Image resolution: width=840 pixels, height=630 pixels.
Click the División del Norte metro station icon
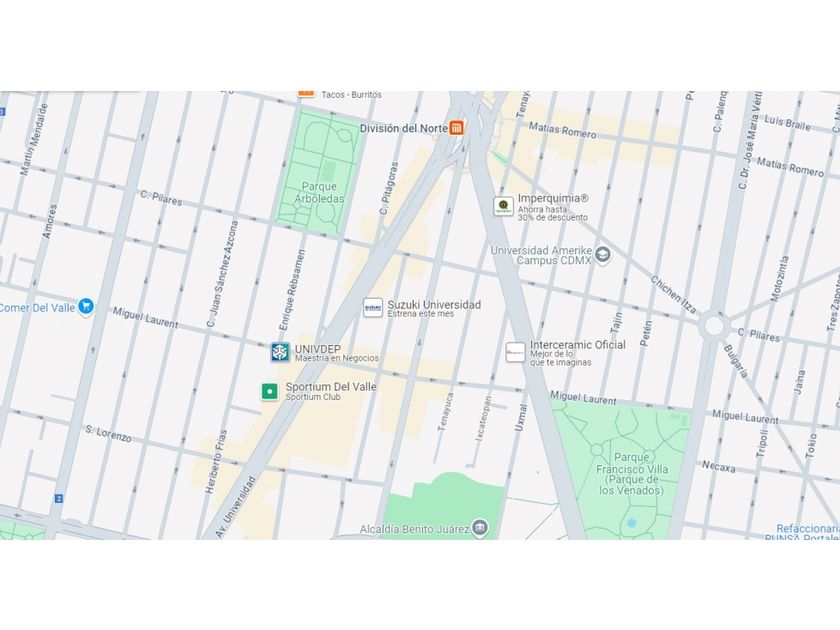(456, 128)
